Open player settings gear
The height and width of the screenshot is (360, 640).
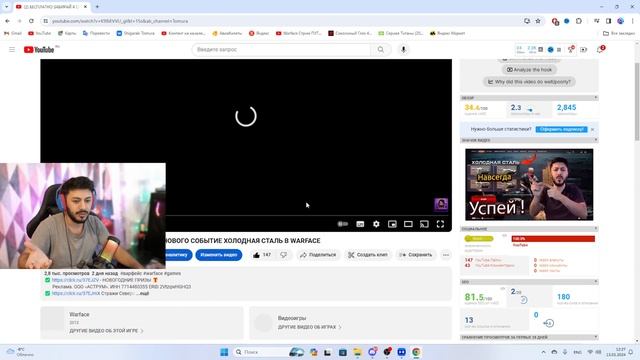(376, 224)
